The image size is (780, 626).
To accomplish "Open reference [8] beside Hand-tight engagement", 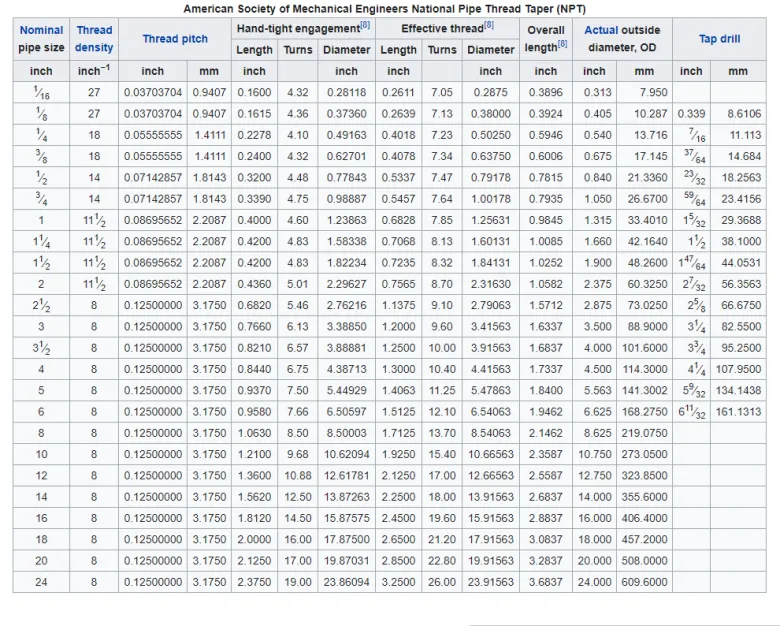I will (366, 26).
